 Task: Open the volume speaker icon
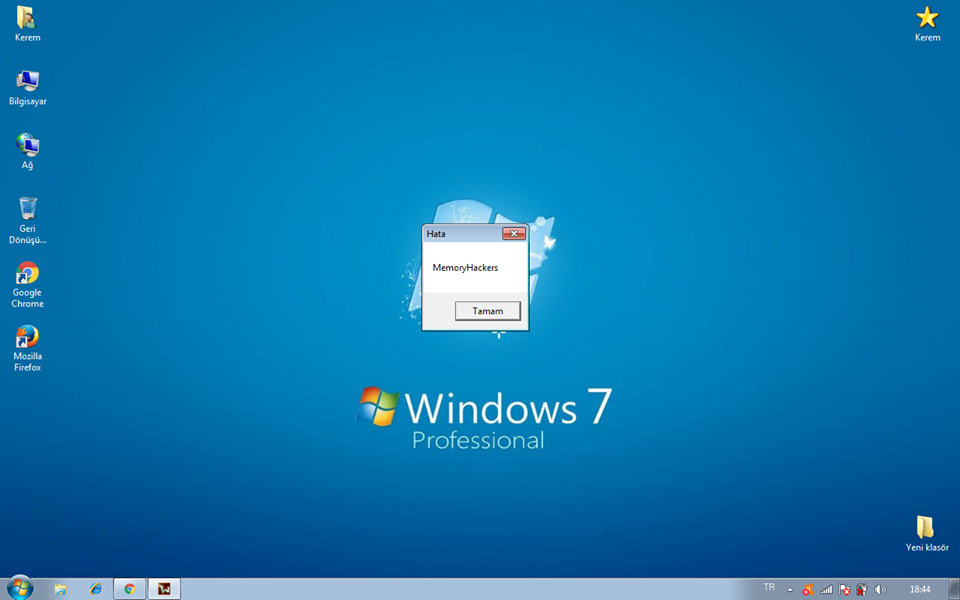pos(880,590)
